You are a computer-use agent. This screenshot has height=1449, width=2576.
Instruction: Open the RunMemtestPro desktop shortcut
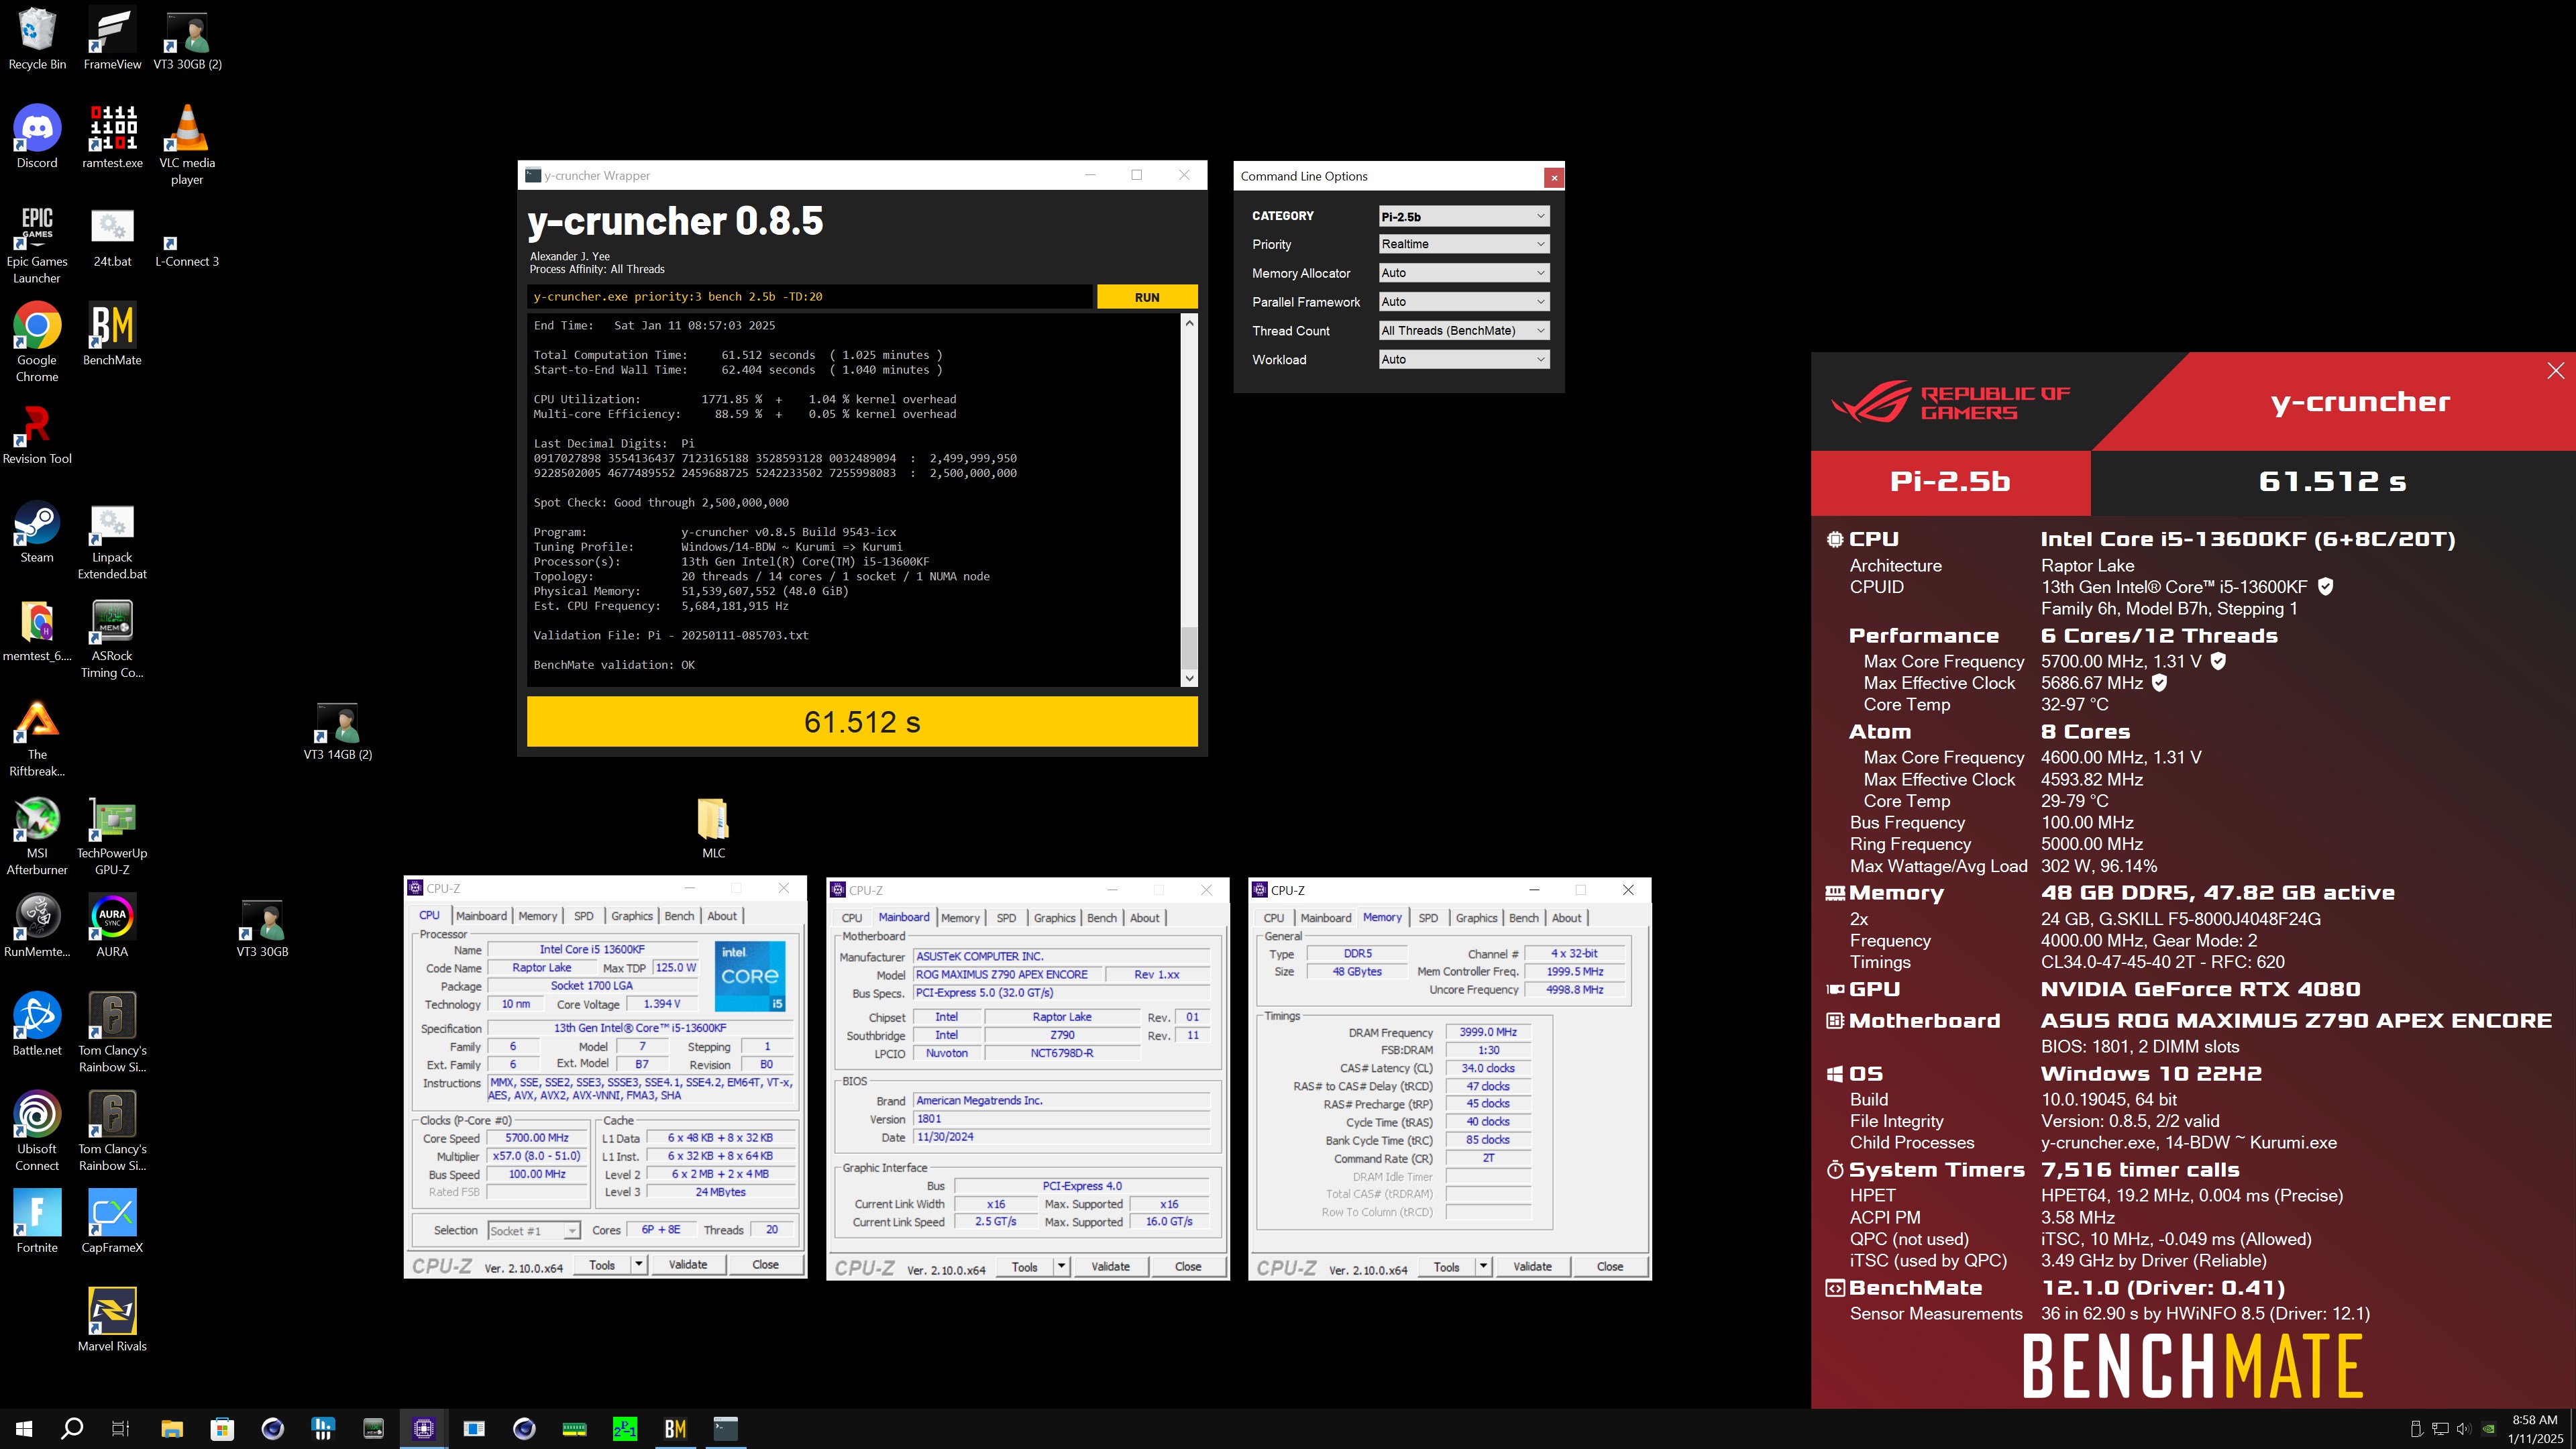(x=37, y=926)
